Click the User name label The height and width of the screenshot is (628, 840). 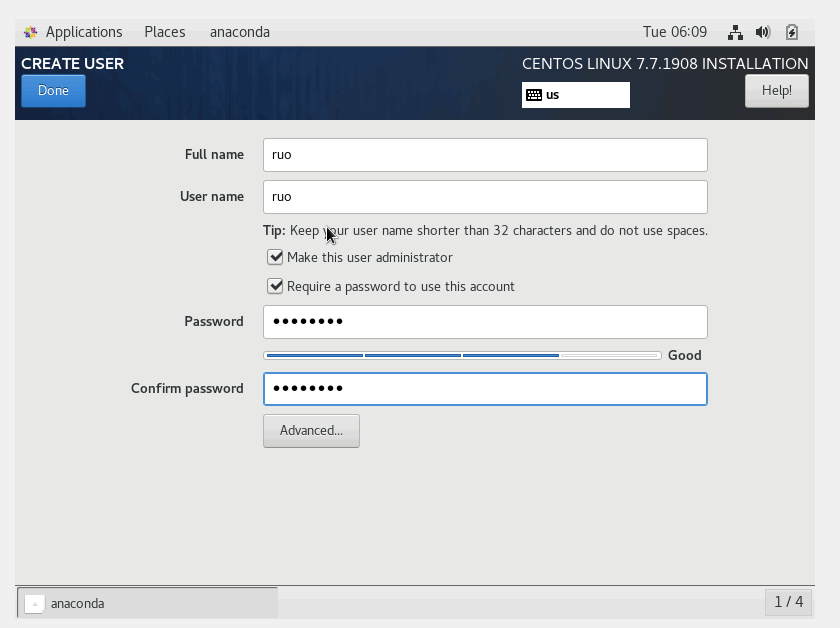(x=212, y=196)
